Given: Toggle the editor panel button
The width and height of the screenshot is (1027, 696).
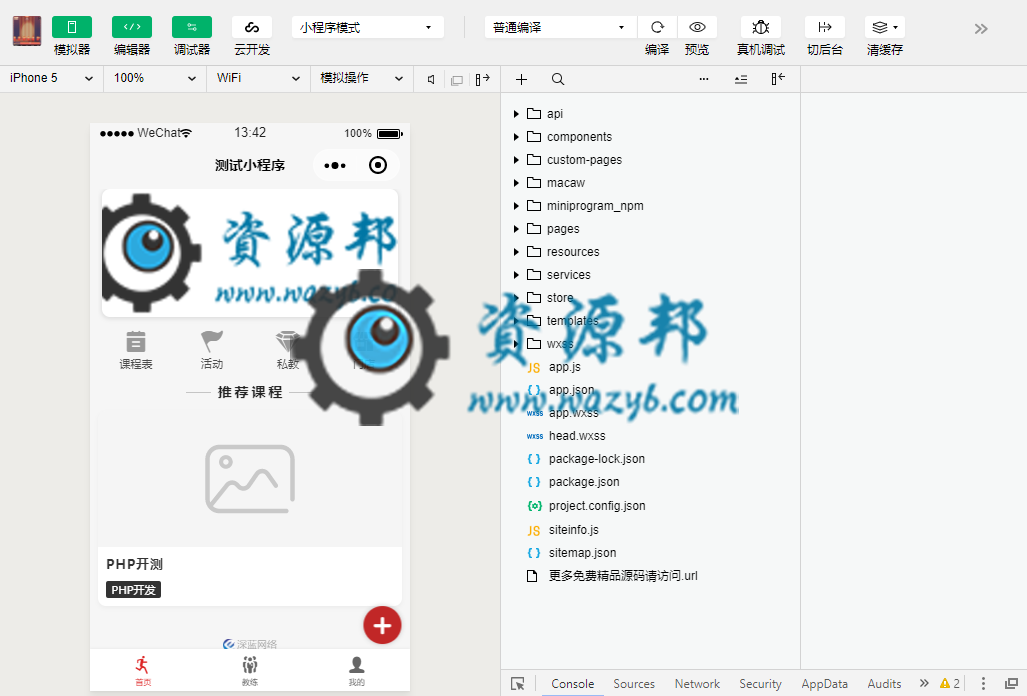Looking at the screenshot, I should click(x=132, y=27).
